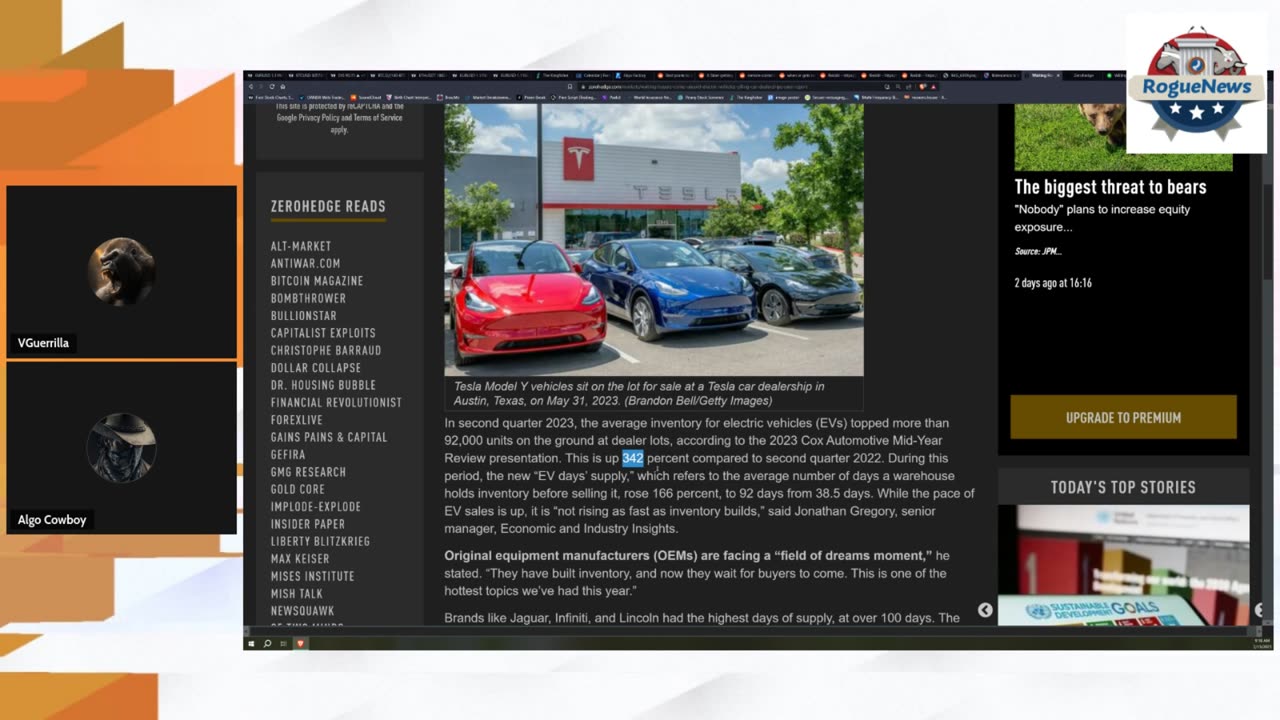The height and width of the screenshot is (720, 1280).
Task: Click '2 days ago at 16:16' timestamp
Action: click(x=1053, y=283)
